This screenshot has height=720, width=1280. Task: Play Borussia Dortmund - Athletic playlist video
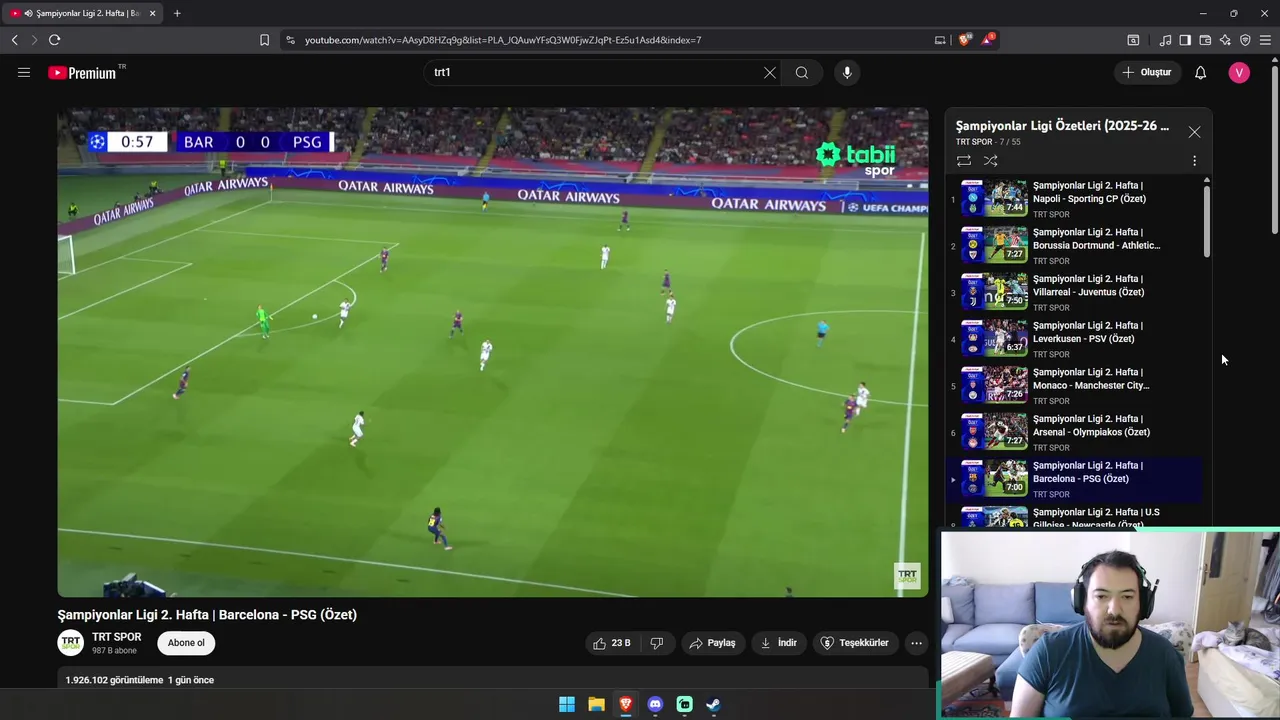(x=1075, y=246)
